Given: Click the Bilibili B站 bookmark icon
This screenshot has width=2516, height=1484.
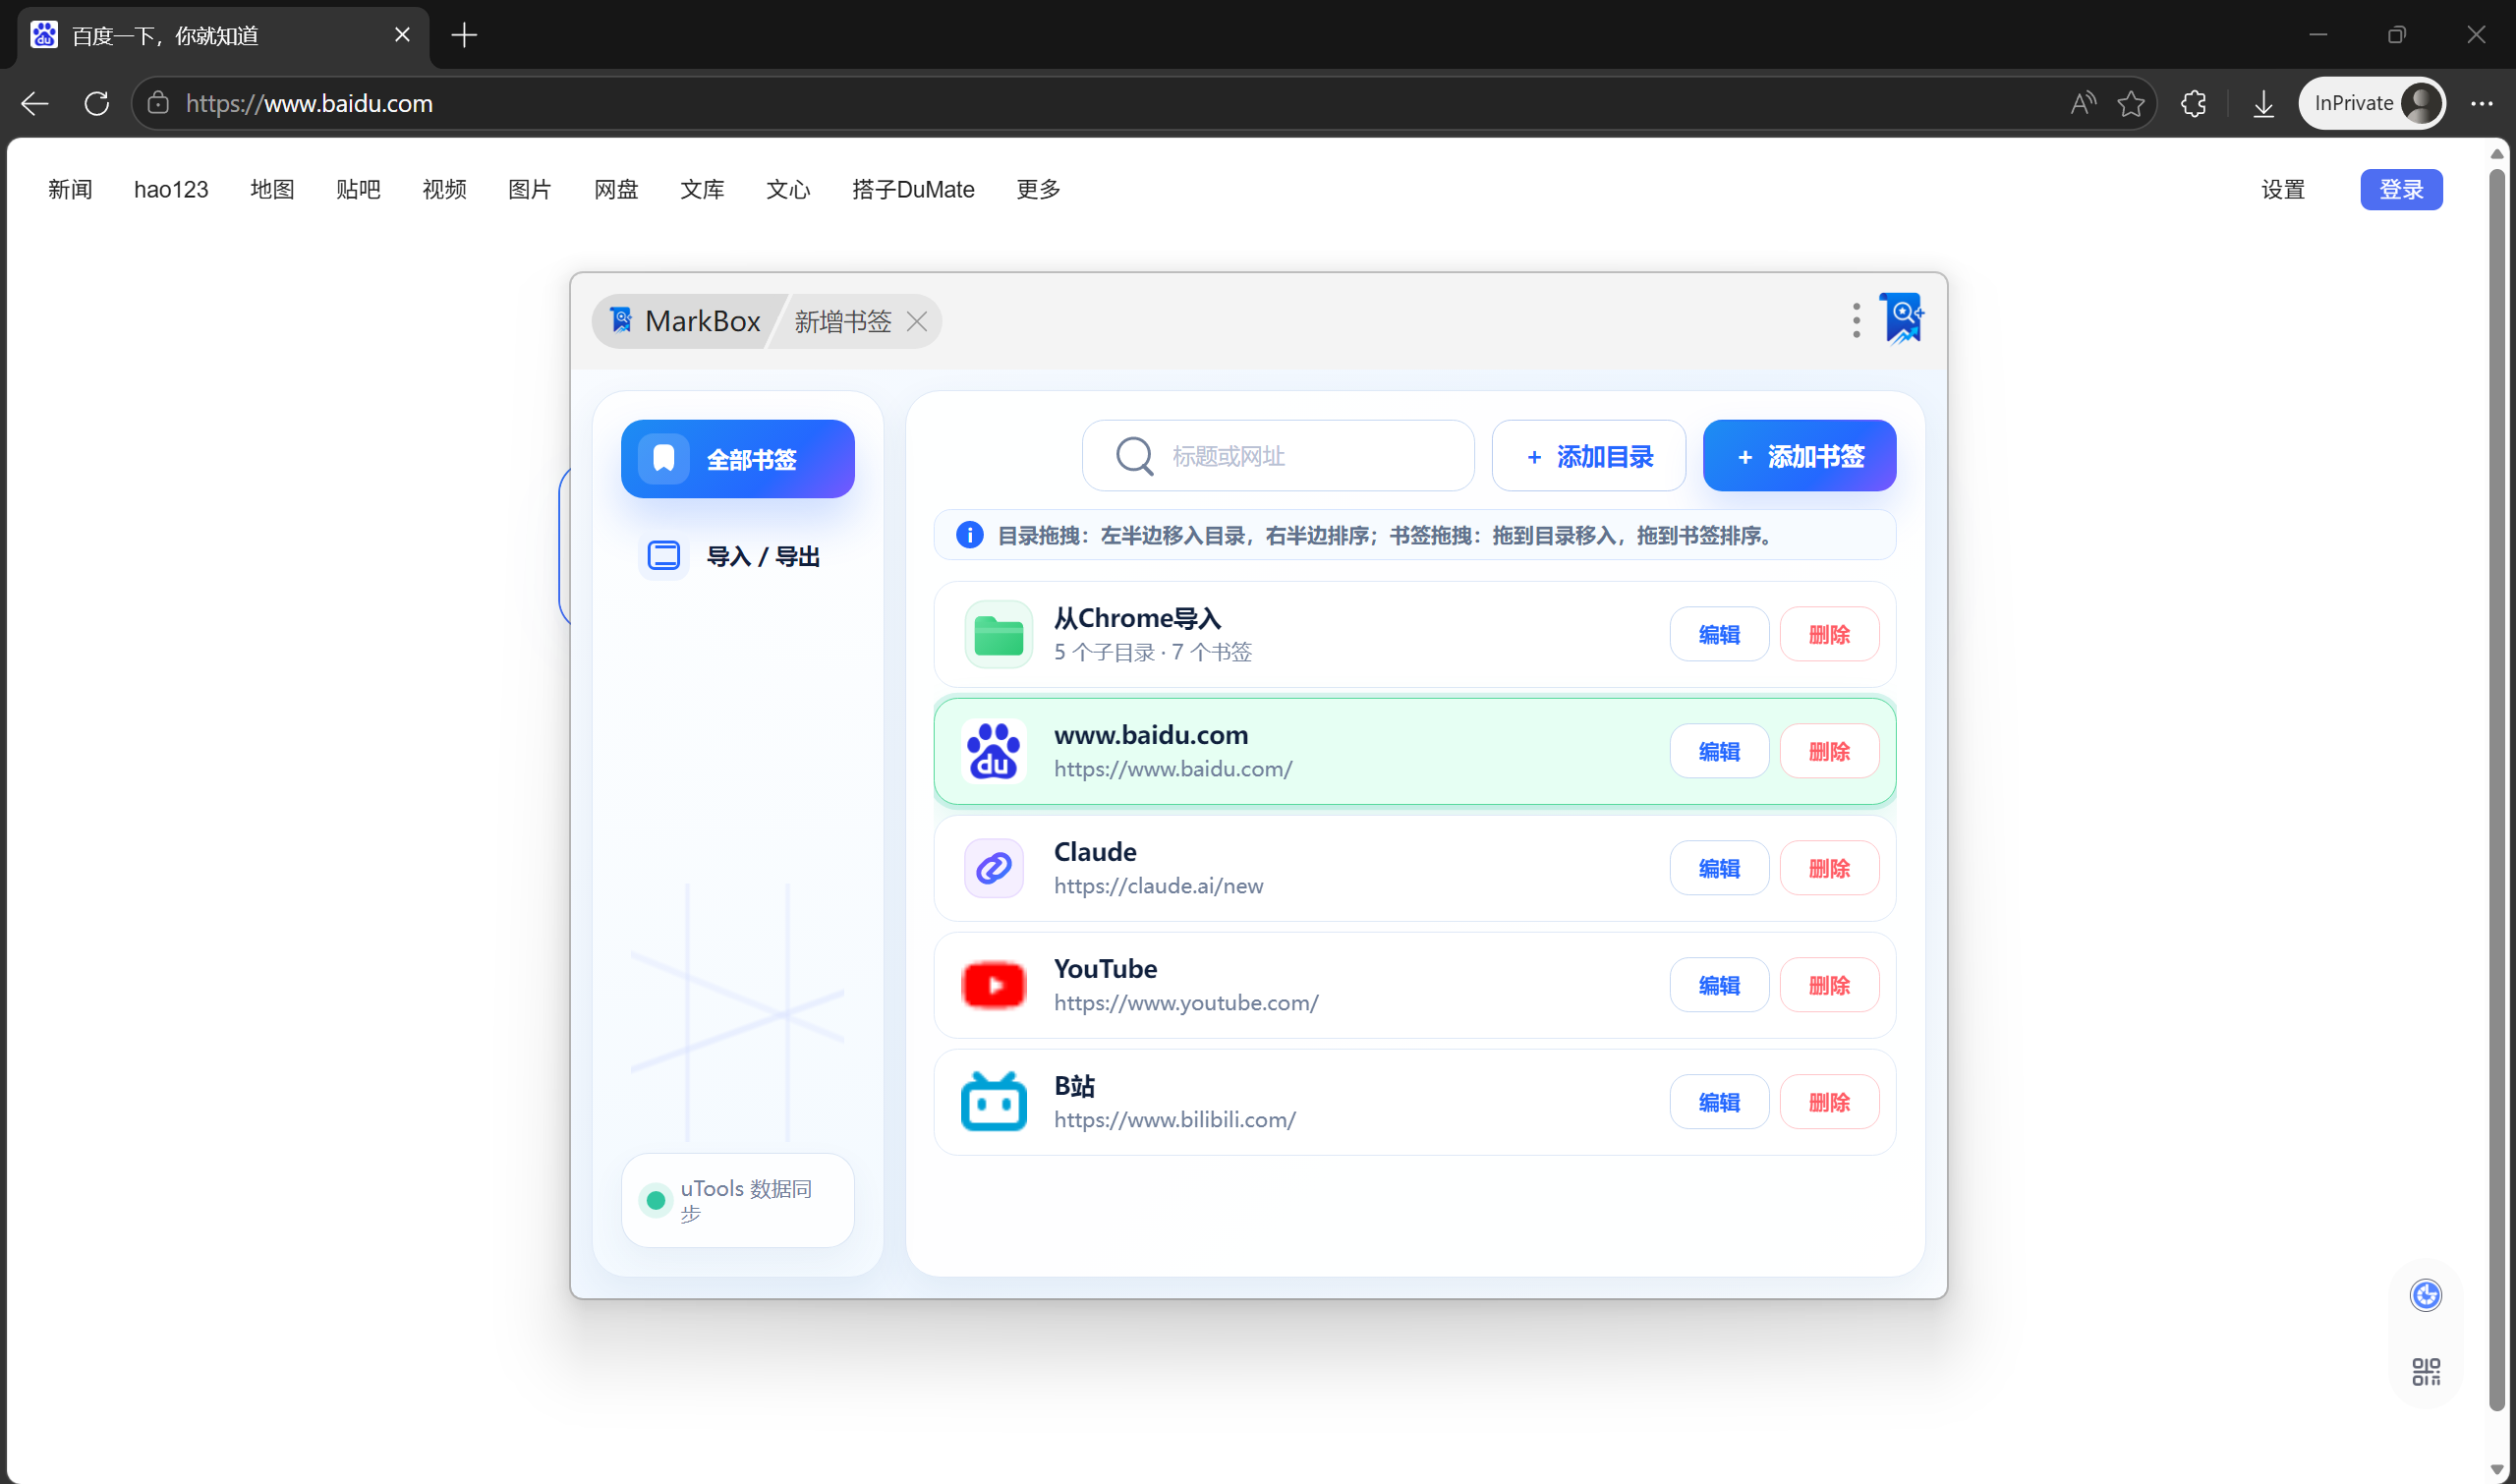Looking at the screenshot, I should click(x=993, y=1102).
